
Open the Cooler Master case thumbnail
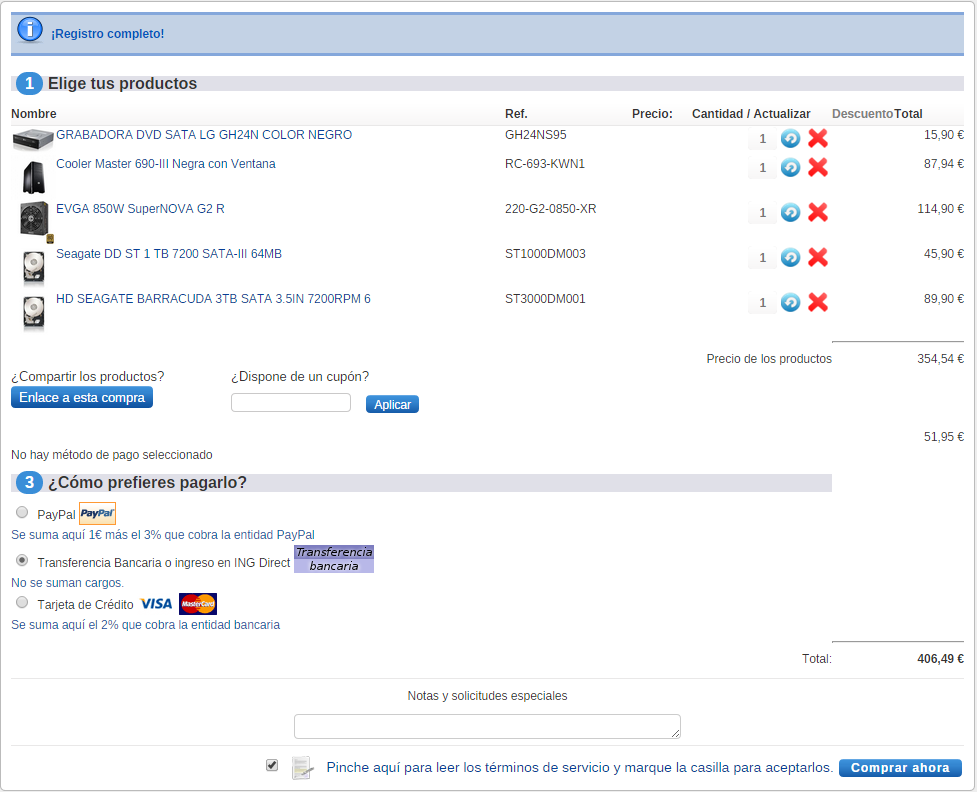[34, 177]
